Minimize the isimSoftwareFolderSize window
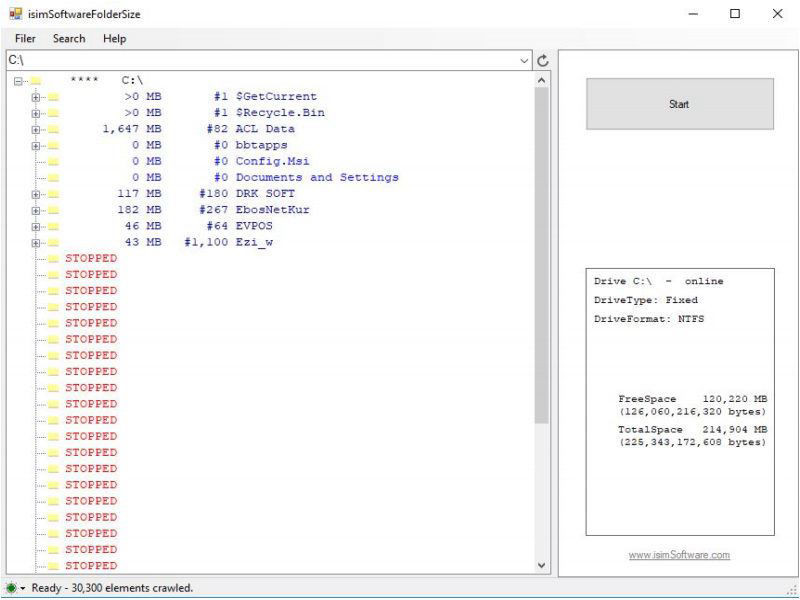 coord(693,14)
